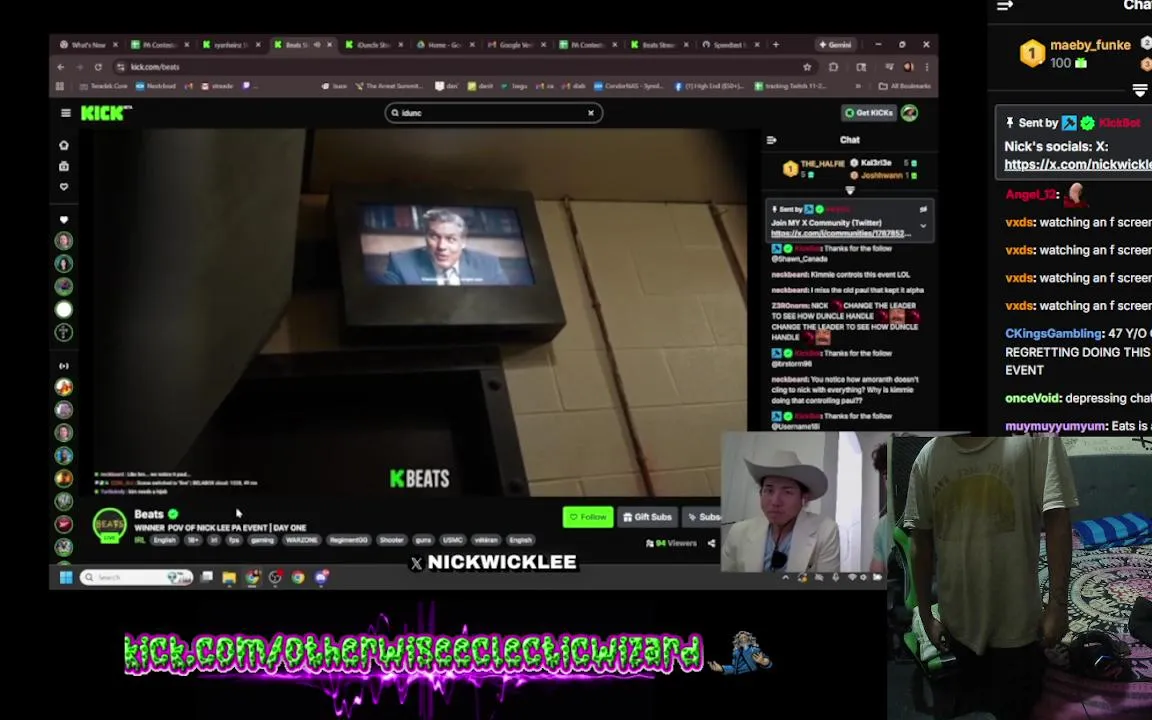This screenshot has width=1152, height=720.
Task: Click the IRL category link
Action: point(140,540)
